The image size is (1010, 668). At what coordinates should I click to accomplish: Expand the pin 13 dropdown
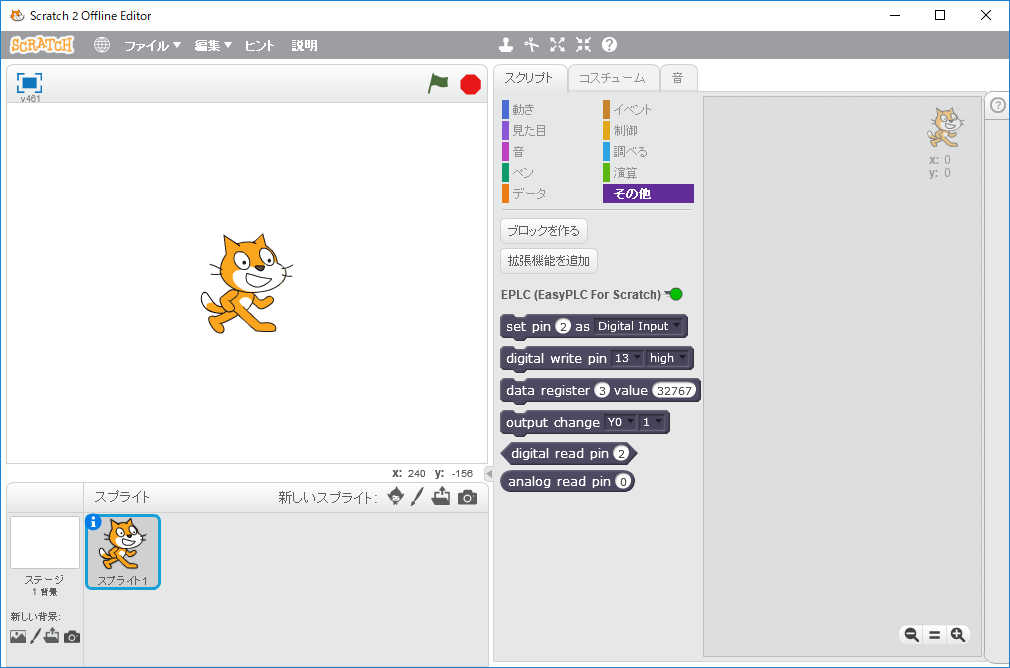coord(628,358)
